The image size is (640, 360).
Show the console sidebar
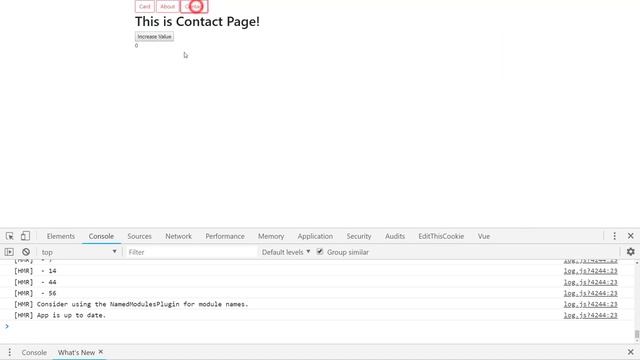(9, 252)
